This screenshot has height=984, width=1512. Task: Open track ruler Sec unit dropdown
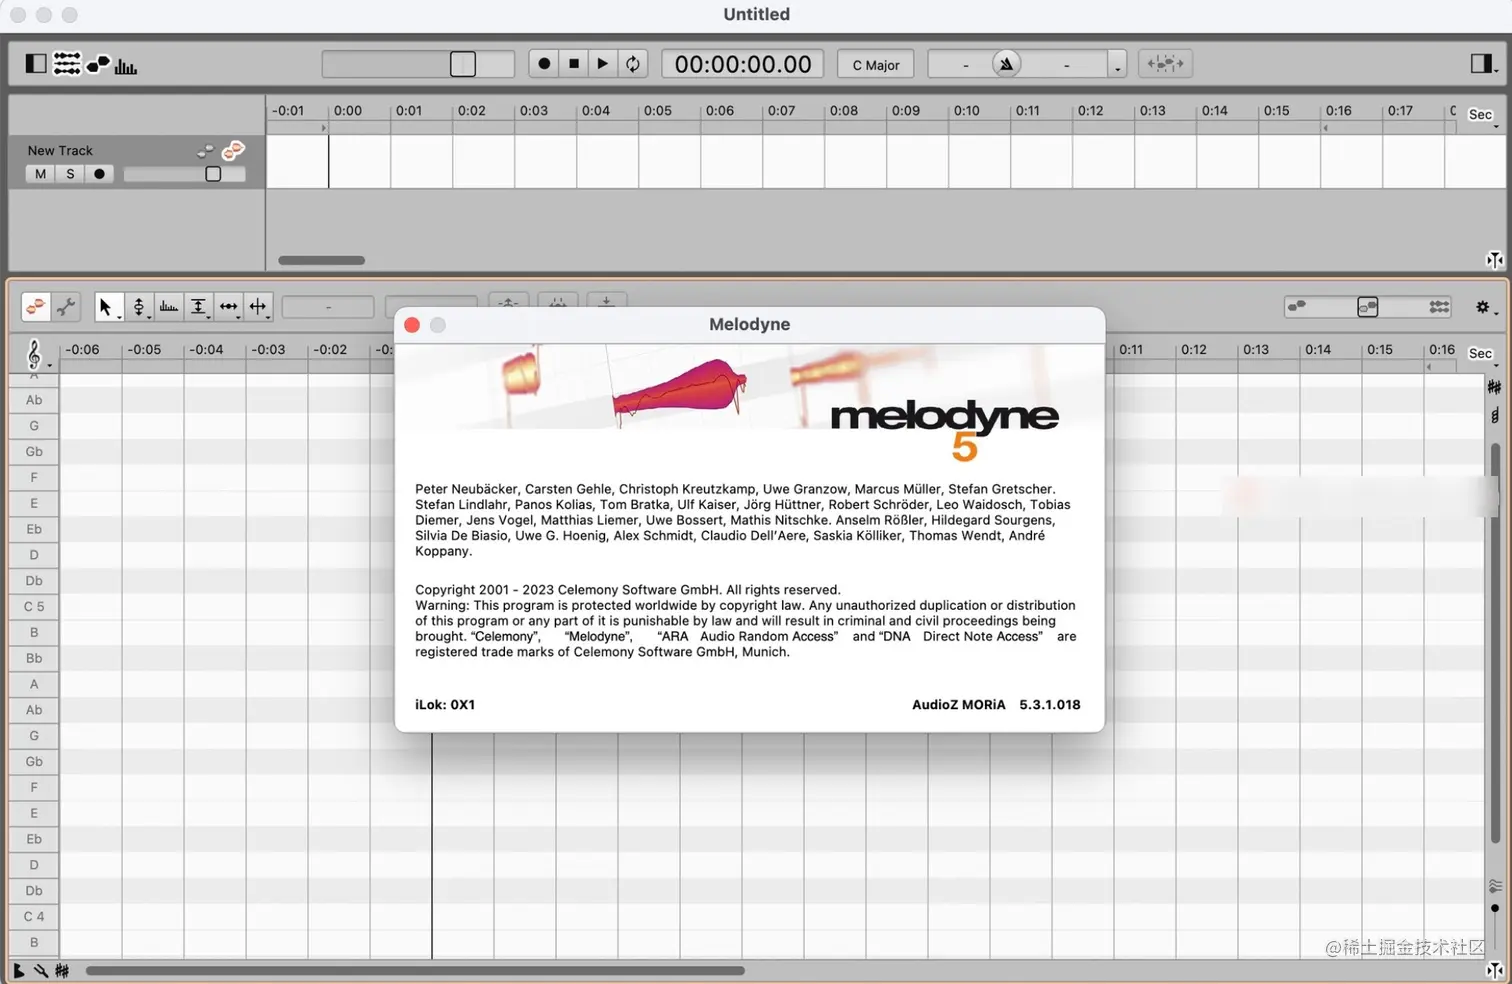1483,115
